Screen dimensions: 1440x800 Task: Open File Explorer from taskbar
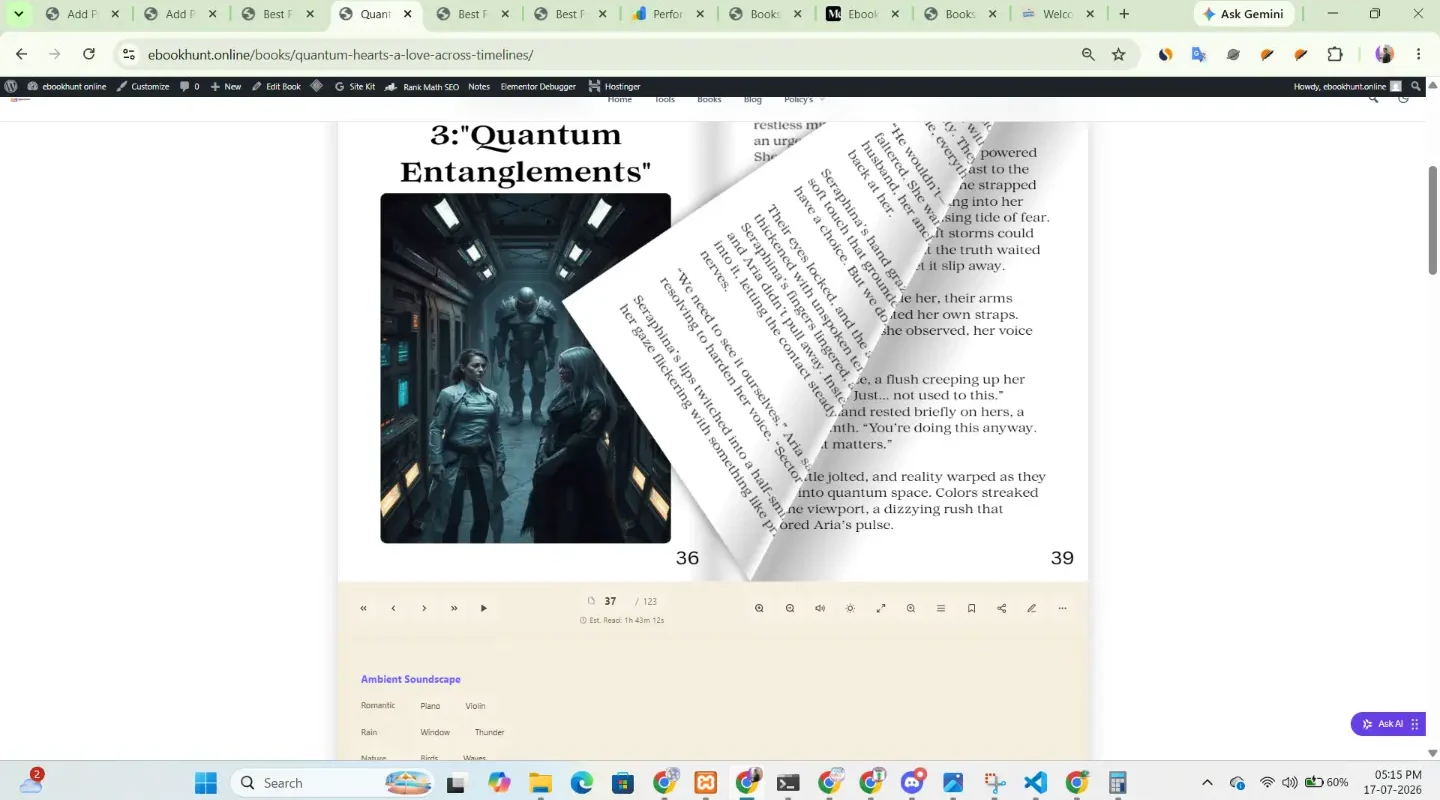pyautogui.click(x=540, y=782)
